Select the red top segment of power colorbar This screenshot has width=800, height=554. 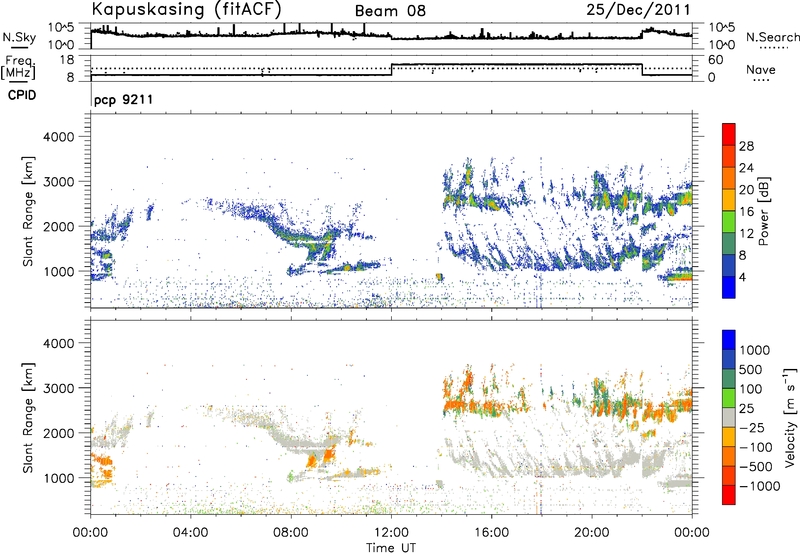click(x=729, y=135)
